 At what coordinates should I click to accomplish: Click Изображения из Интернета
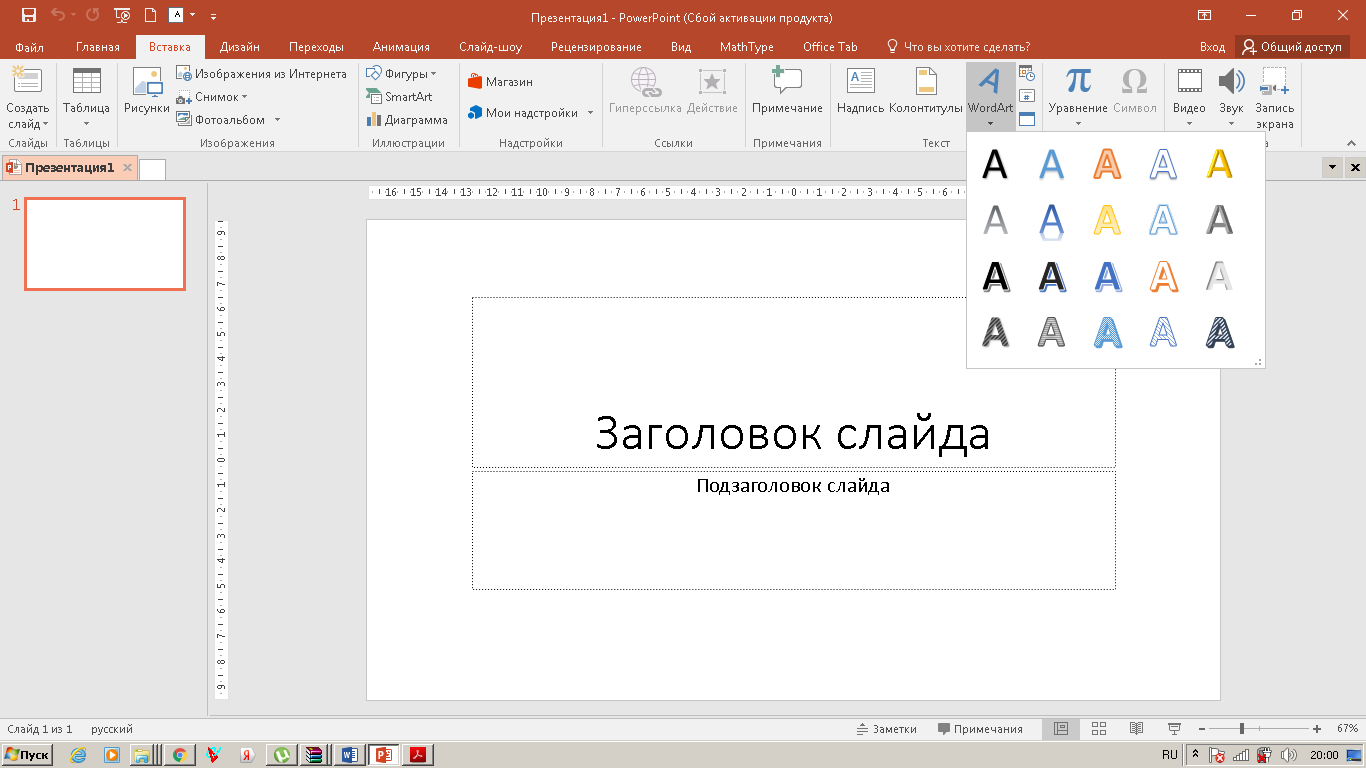(x=262, y=74)
